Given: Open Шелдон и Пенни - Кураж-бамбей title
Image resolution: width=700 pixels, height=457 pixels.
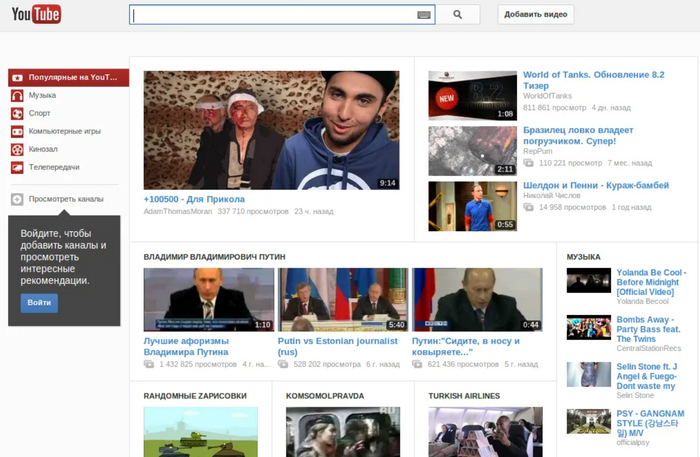Looking at the screenshot, I should tap(596, 185).
